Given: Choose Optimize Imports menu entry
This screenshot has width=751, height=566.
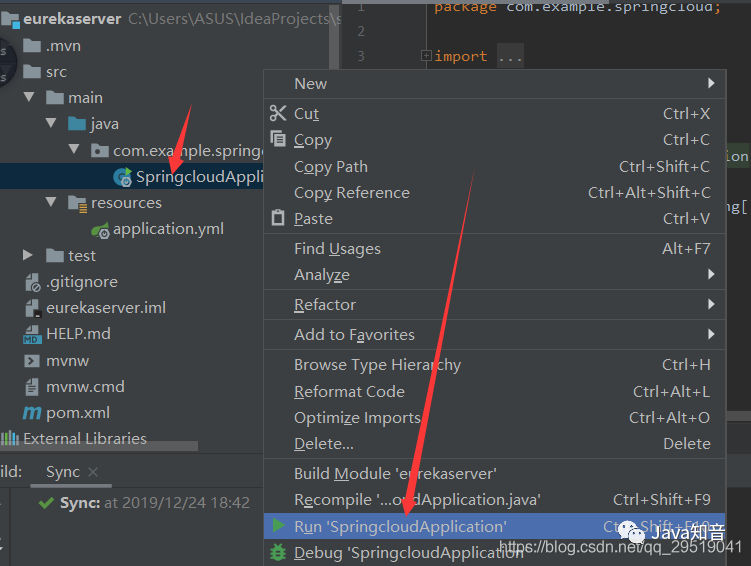Looking at the screenshot, I should click(495, 418).
